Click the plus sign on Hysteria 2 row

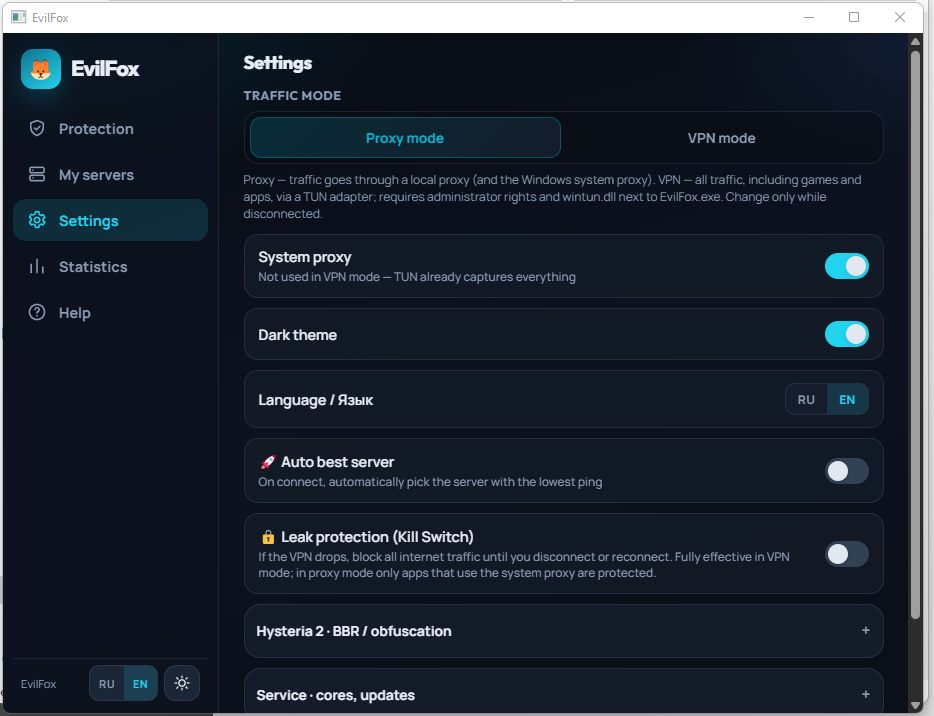coord(865,630)
